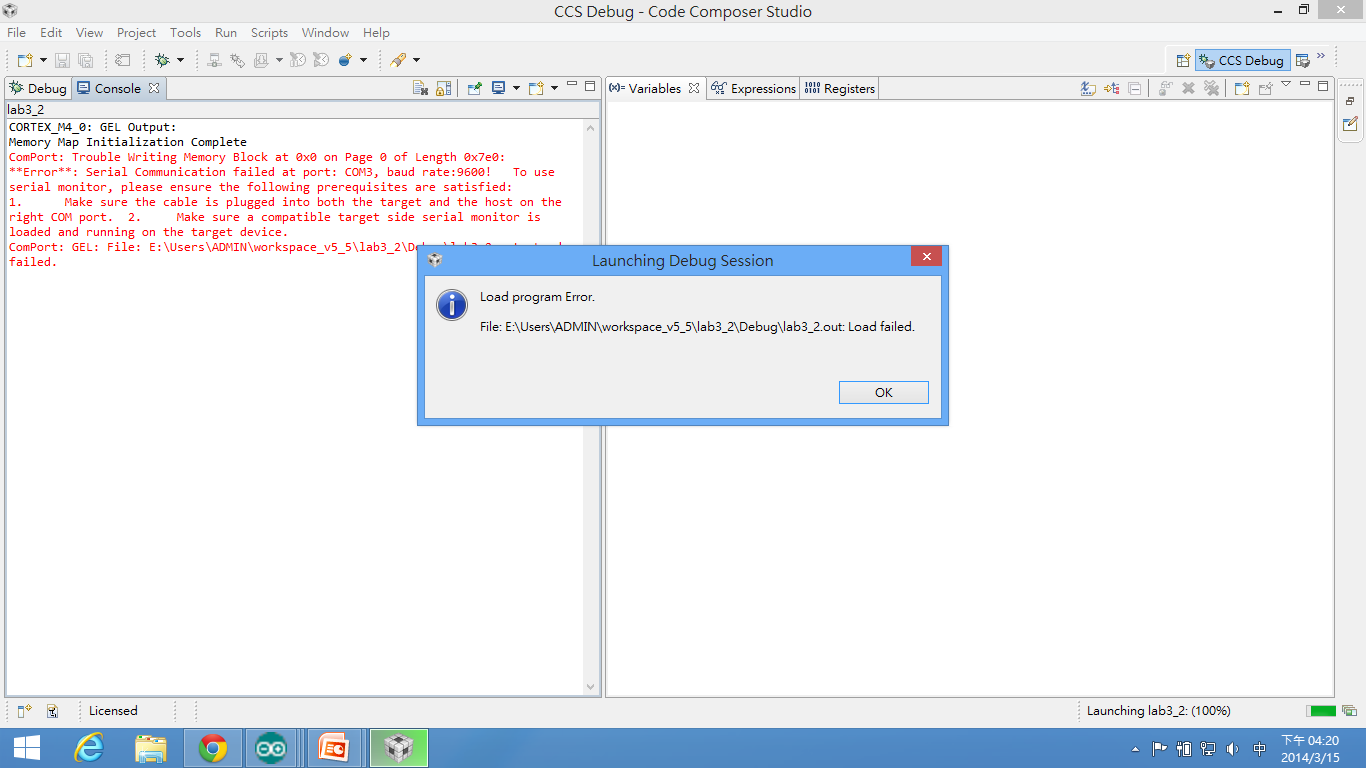The height and width of the screenshot is (768, 1366).
Task: Switch to the CCS Edit perspective icon
Action: 1302,60
